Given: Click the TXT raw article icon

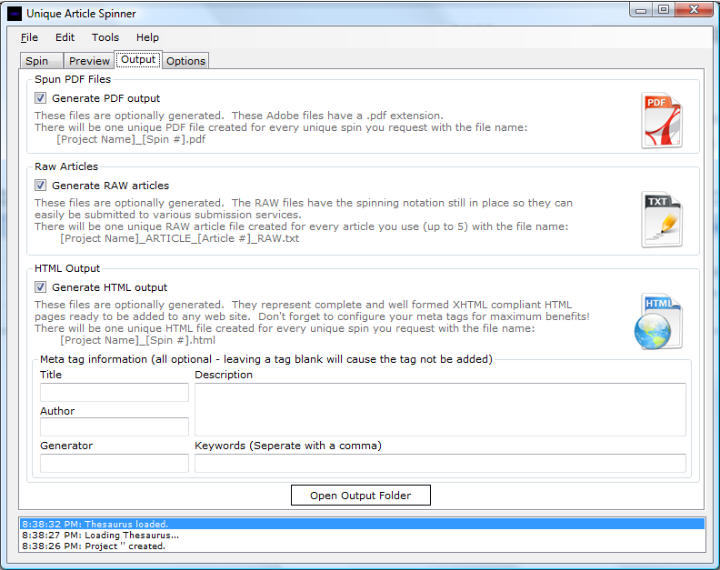Looking at the screenshot, I should coord(661,219).
